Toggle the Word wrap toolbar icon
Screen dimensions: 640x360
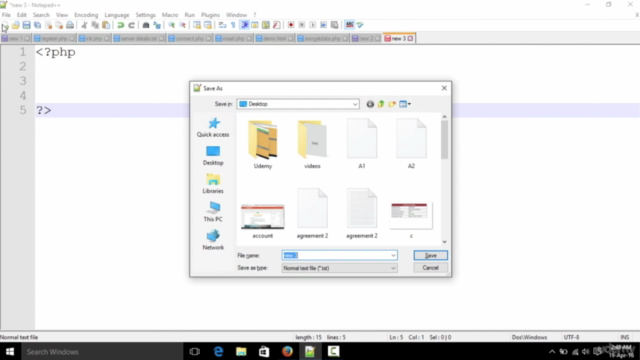click(222, 25)
